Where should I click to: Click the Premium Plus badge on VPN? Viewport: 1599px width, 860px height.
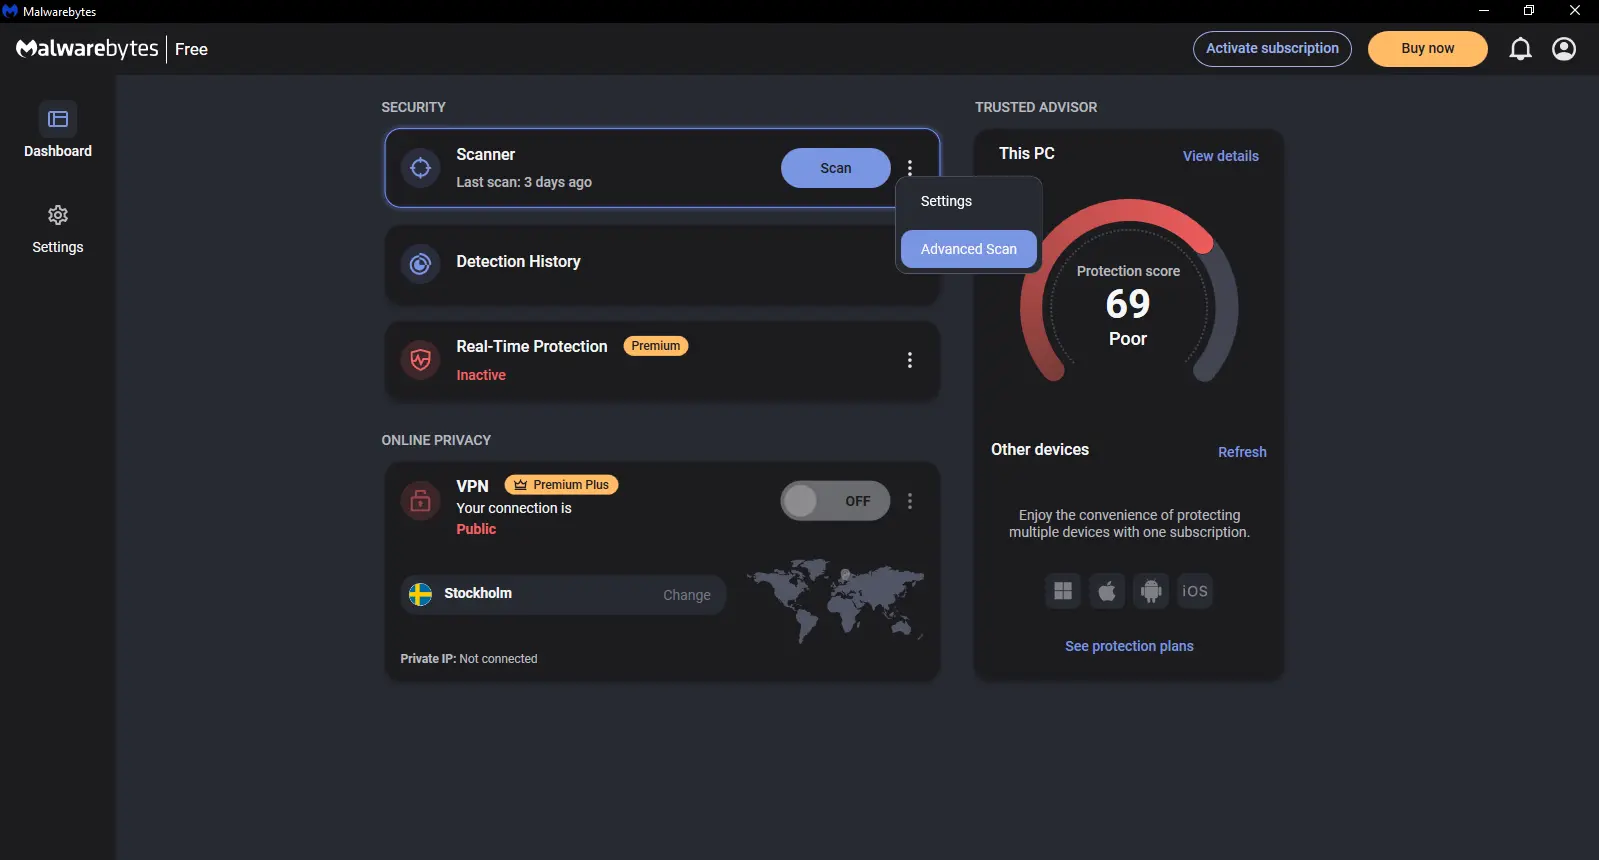(x=561, y=485)
